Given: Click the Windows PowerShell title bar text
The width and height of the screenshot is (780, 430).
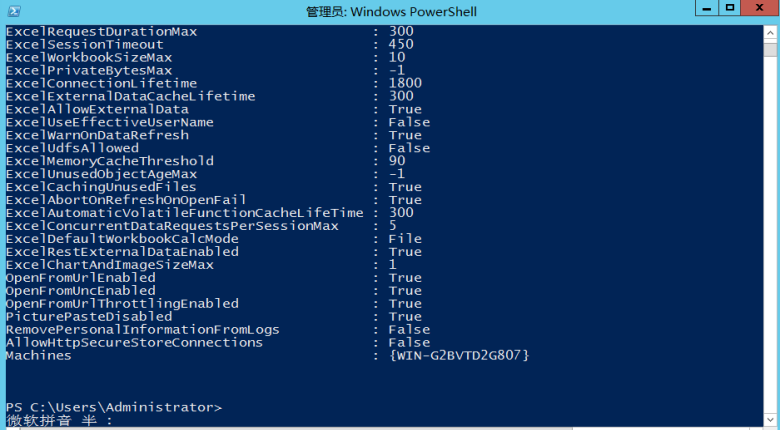Looking at the screenshot, I should 389,10.
